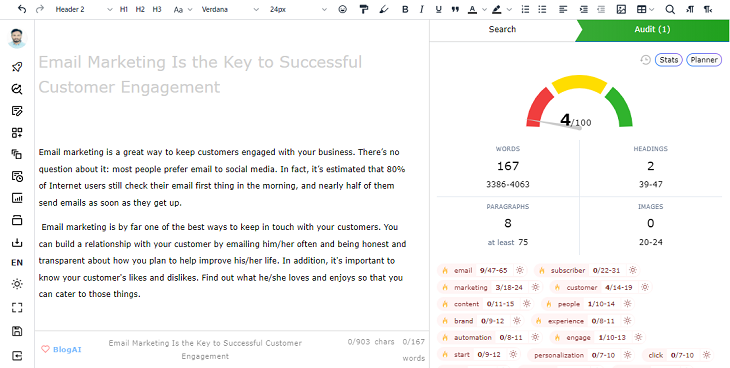
Task: Click the rocket icon in the sidebar
Action: tap(17, 67)
